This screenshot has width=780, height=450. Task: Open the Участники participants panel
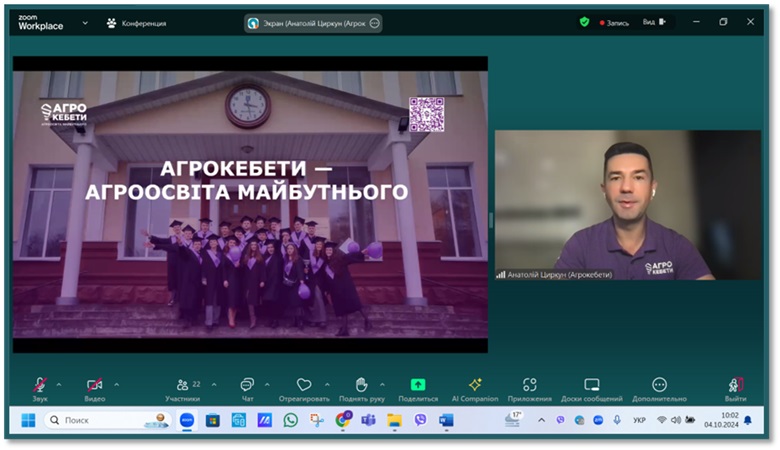183,389
